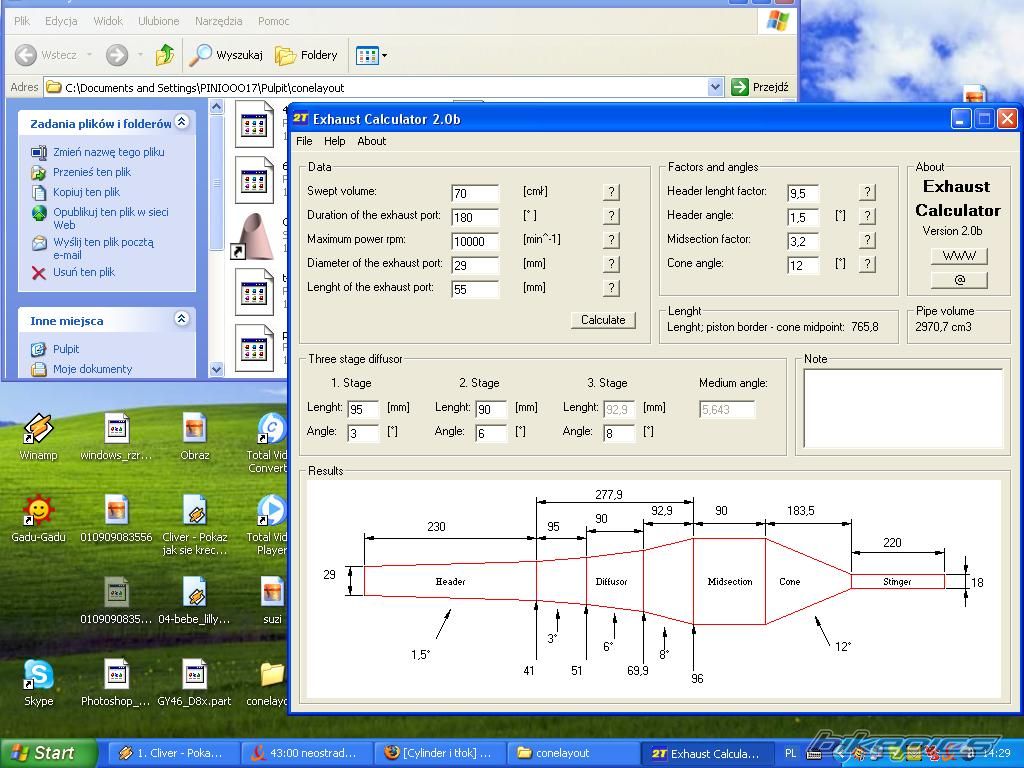Open the Winamp desktop shortcut

click(38, 436)
